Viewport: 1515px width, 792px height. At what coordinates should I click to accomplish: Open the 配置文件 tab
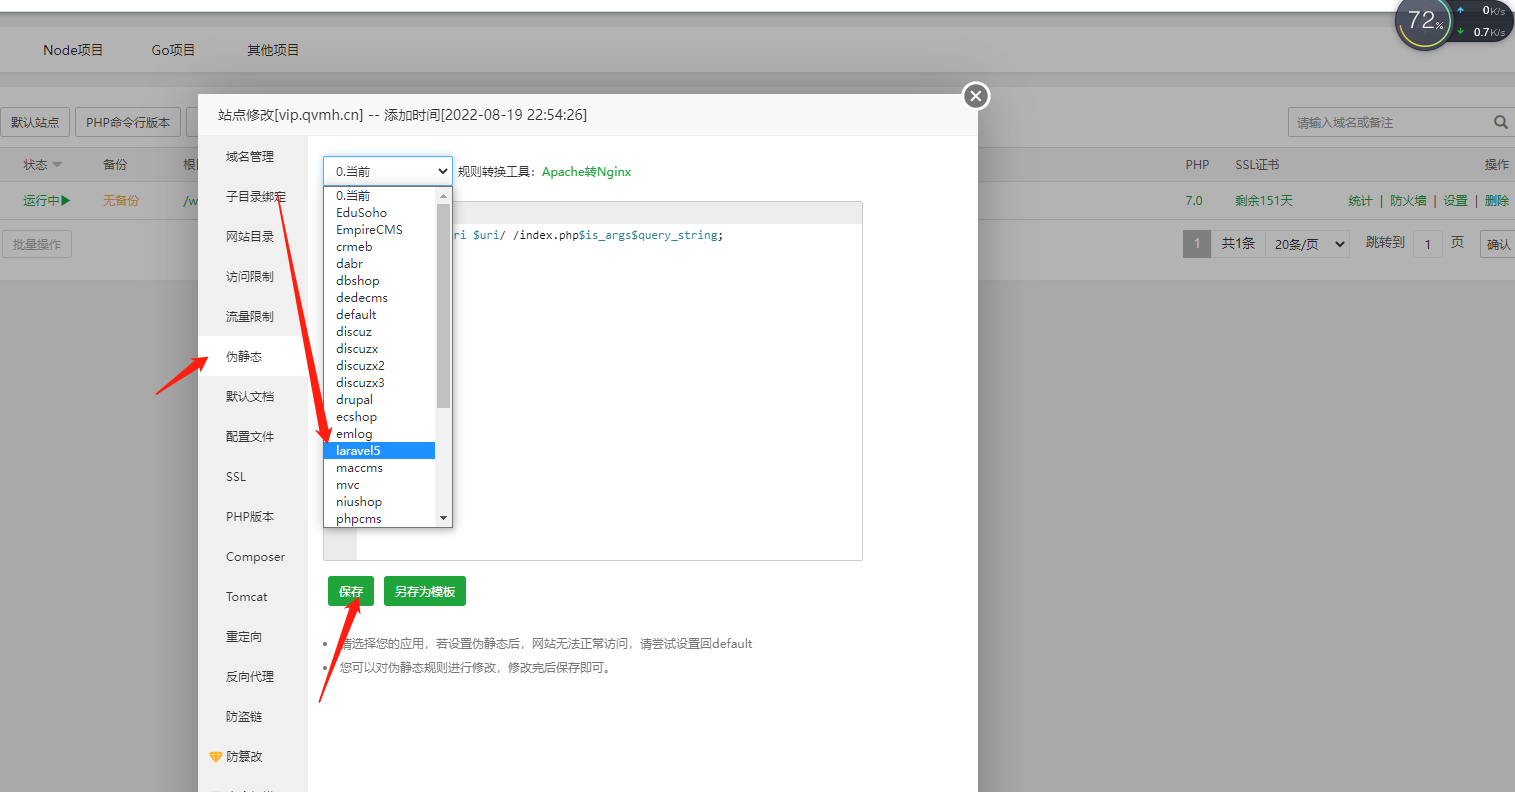(252, 437)
